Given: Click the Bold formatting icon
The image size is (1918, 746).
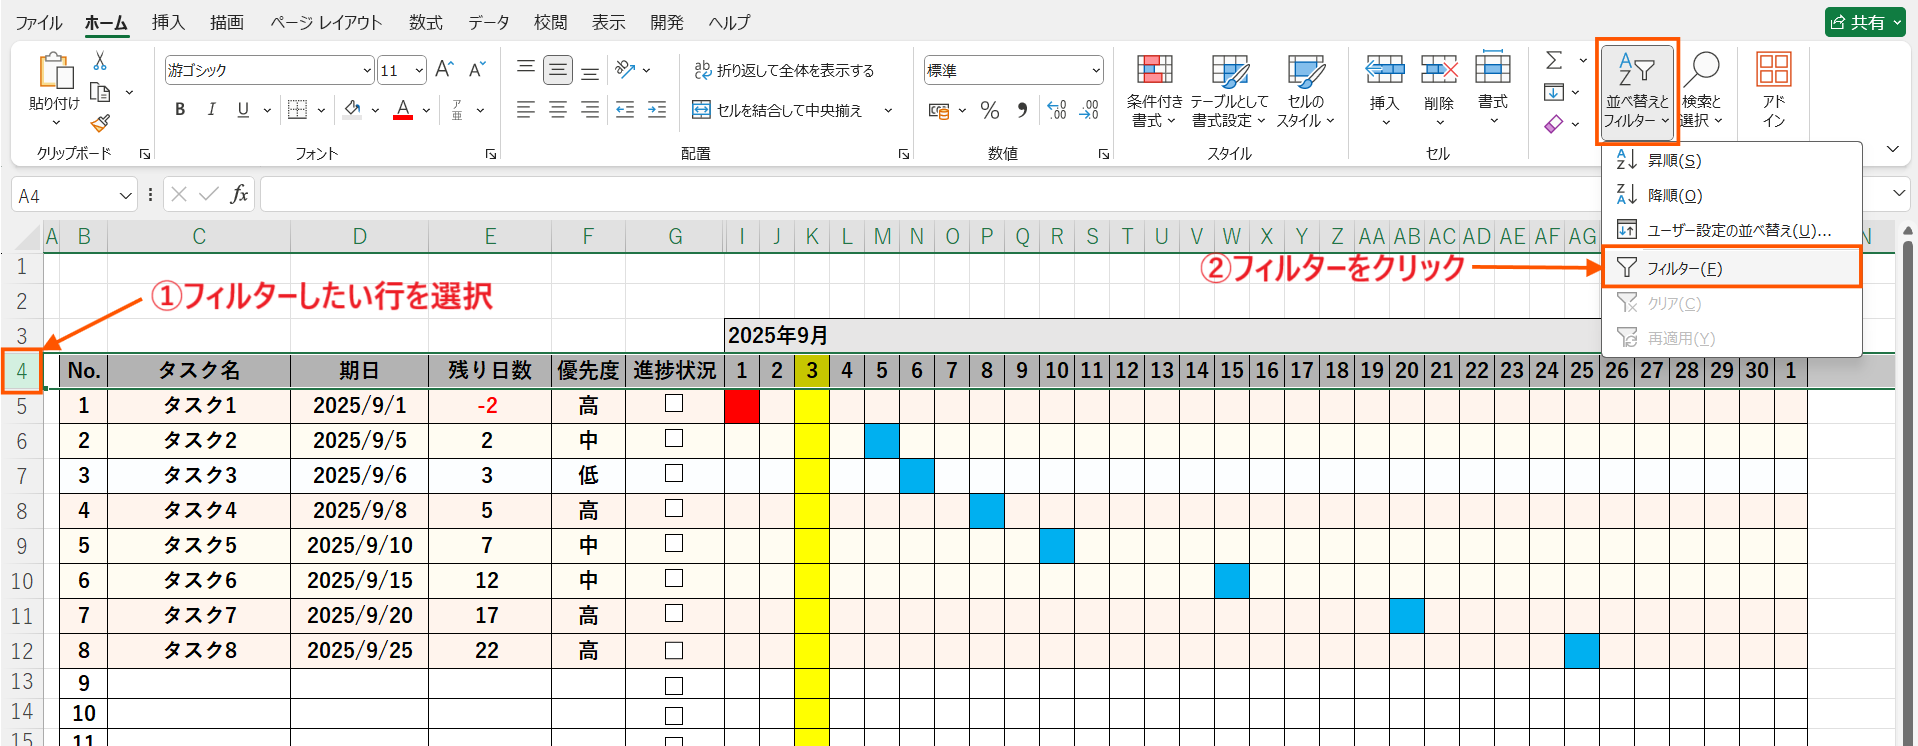Looking at the screenshot, I should click(180, 110).
